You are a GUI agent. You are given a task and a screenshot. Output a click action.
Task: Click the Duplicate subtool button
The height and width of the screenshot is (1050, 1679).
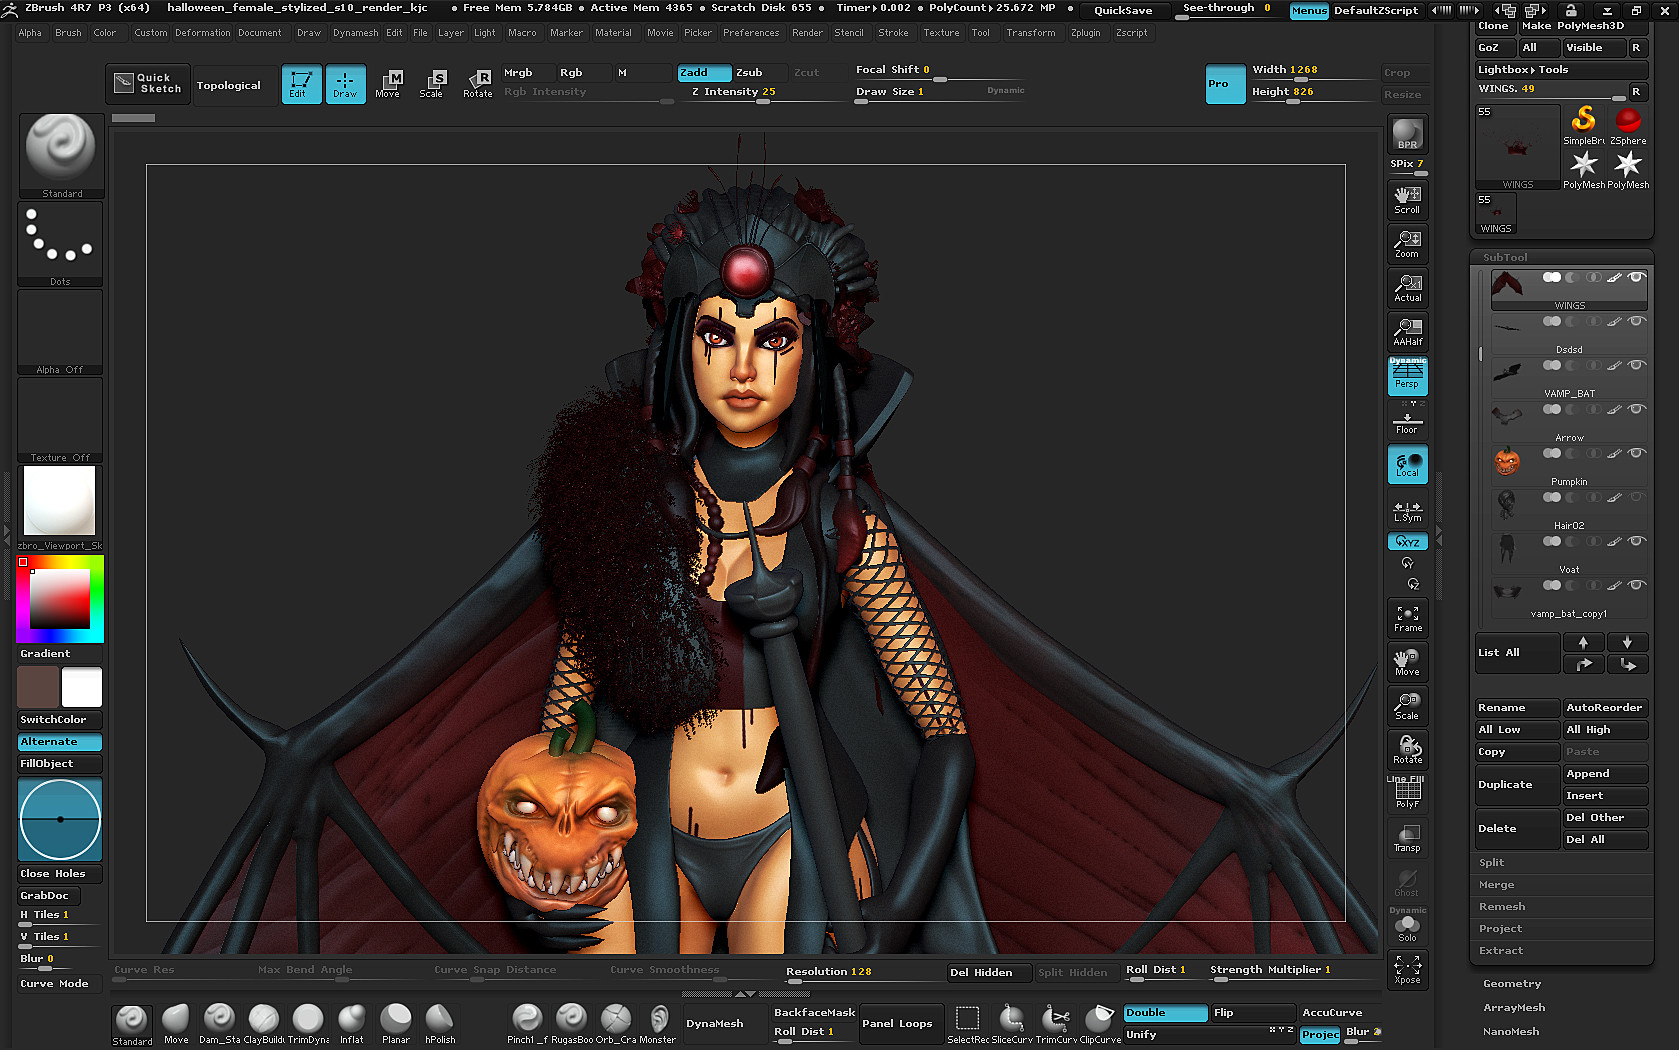click(1517, 785)
